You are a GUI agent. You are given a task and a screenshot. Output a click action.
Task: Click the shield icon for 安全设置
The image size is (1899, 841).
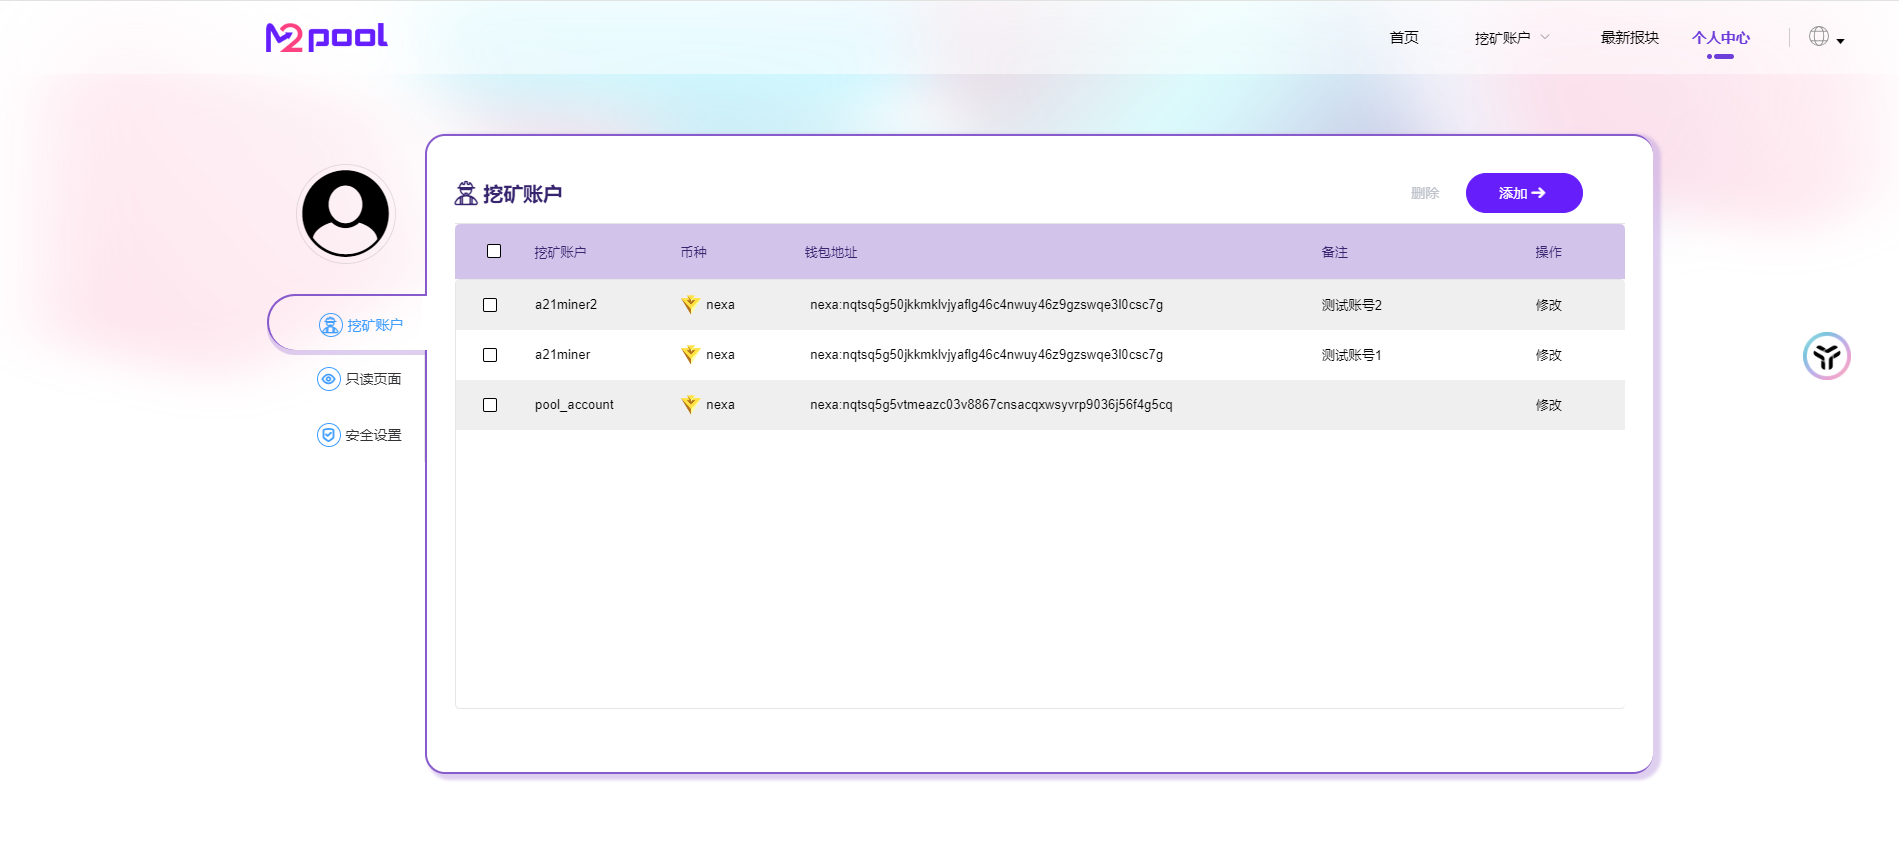coord(328,435)
